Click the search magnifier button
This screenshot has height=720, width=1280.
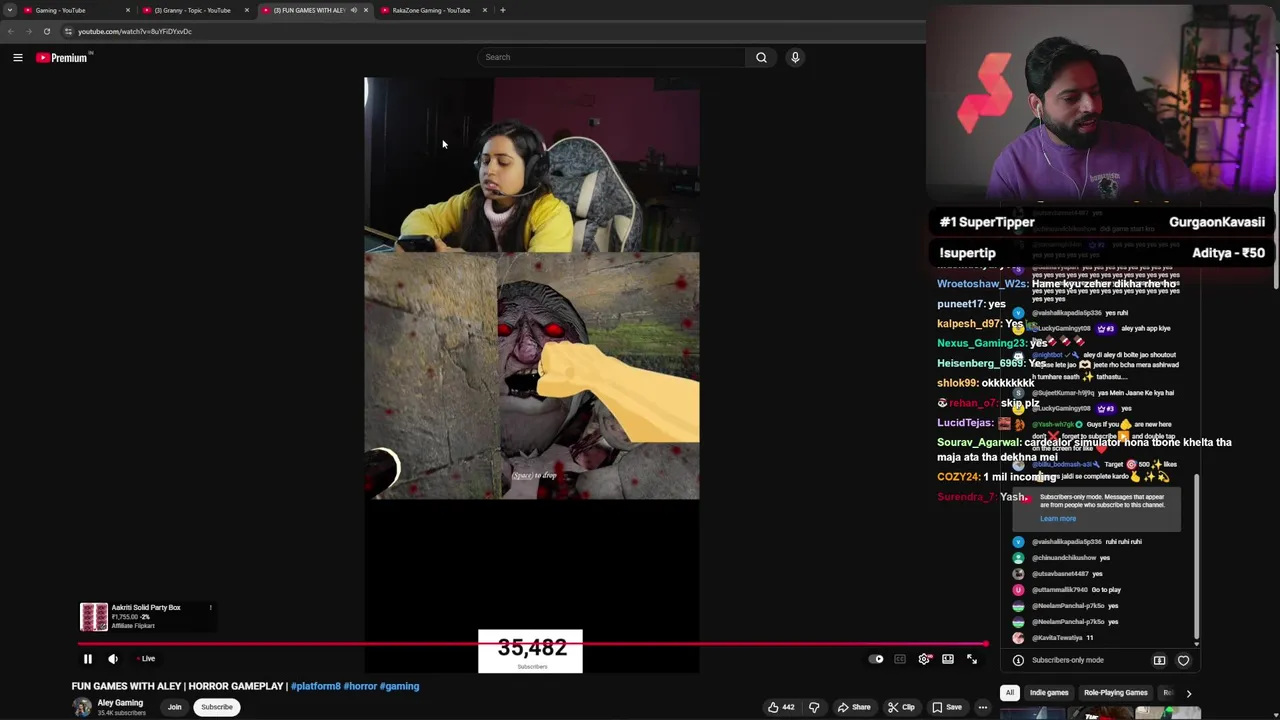click(761, 57)
